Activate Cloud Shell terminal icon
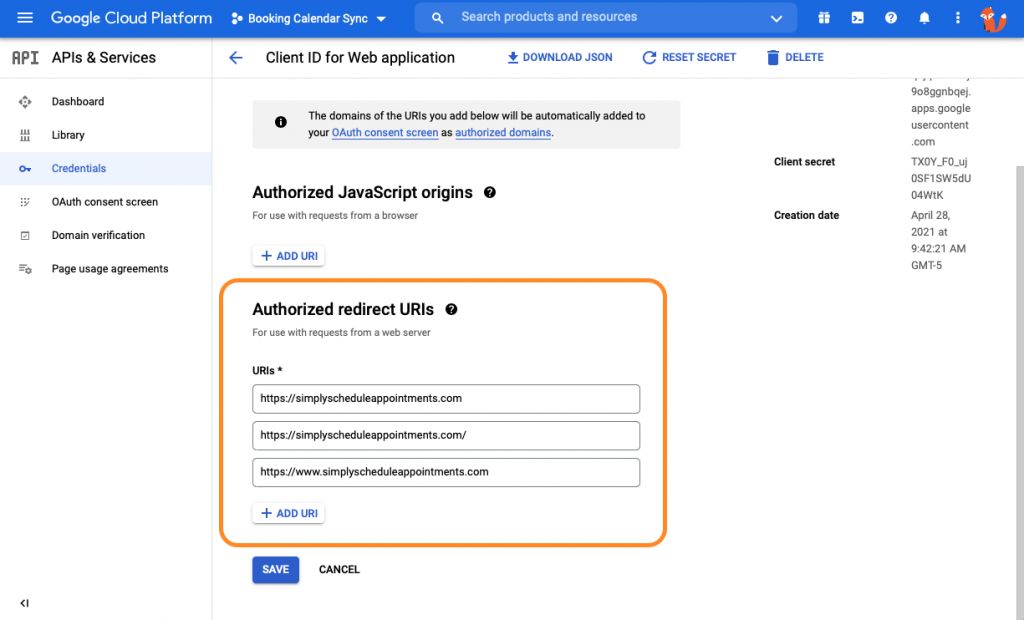 pos(857,18)
